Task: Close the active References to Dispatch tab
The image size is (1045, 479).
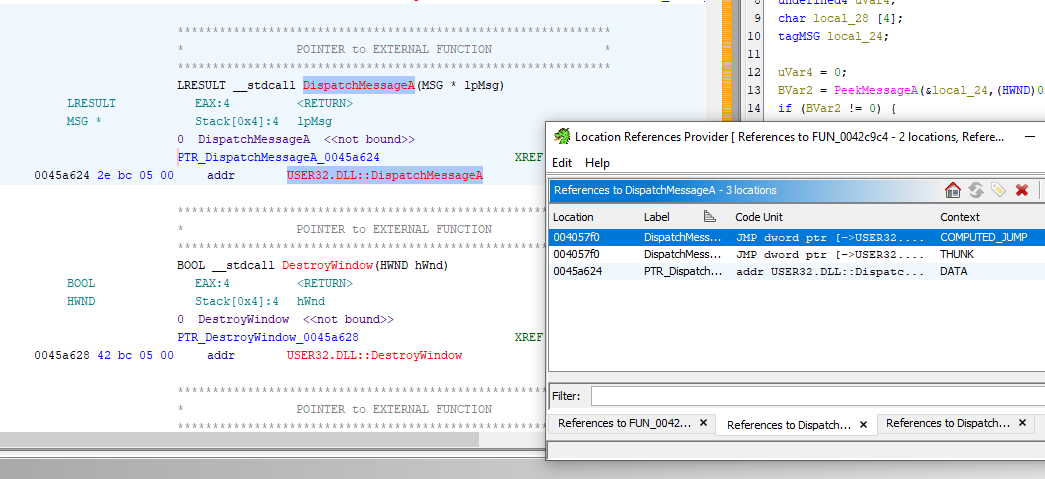Action: coord(863,425)
